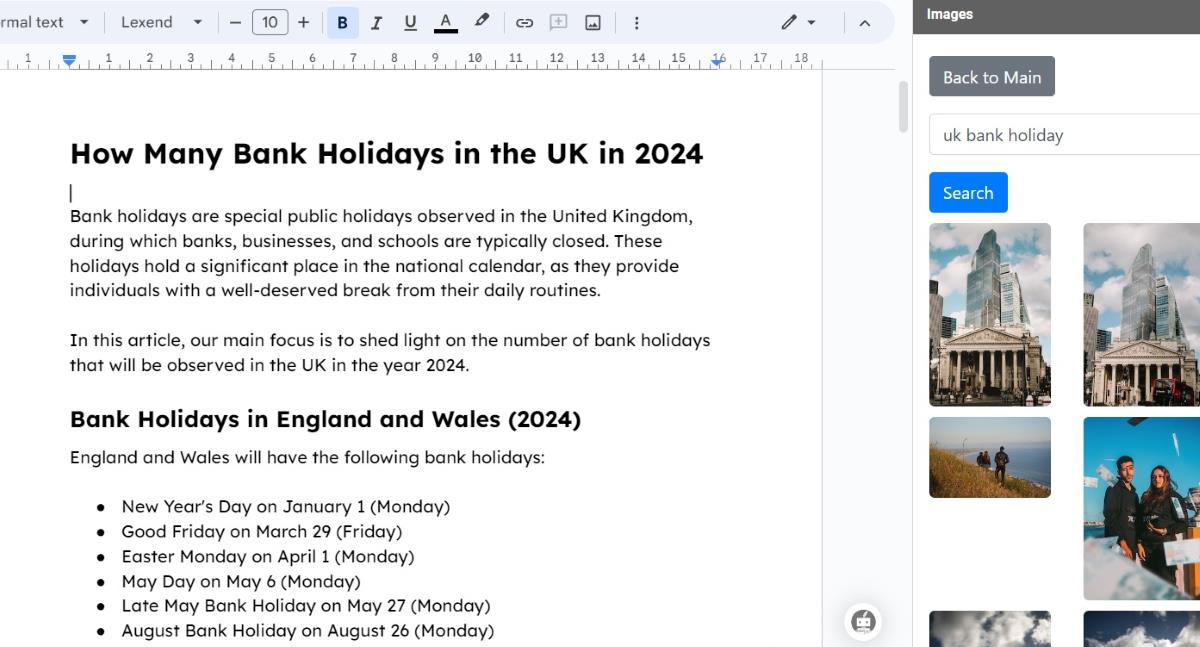Click the New Year's Day bullet item
Viewport: 1200px width, 647px height.
286,507
